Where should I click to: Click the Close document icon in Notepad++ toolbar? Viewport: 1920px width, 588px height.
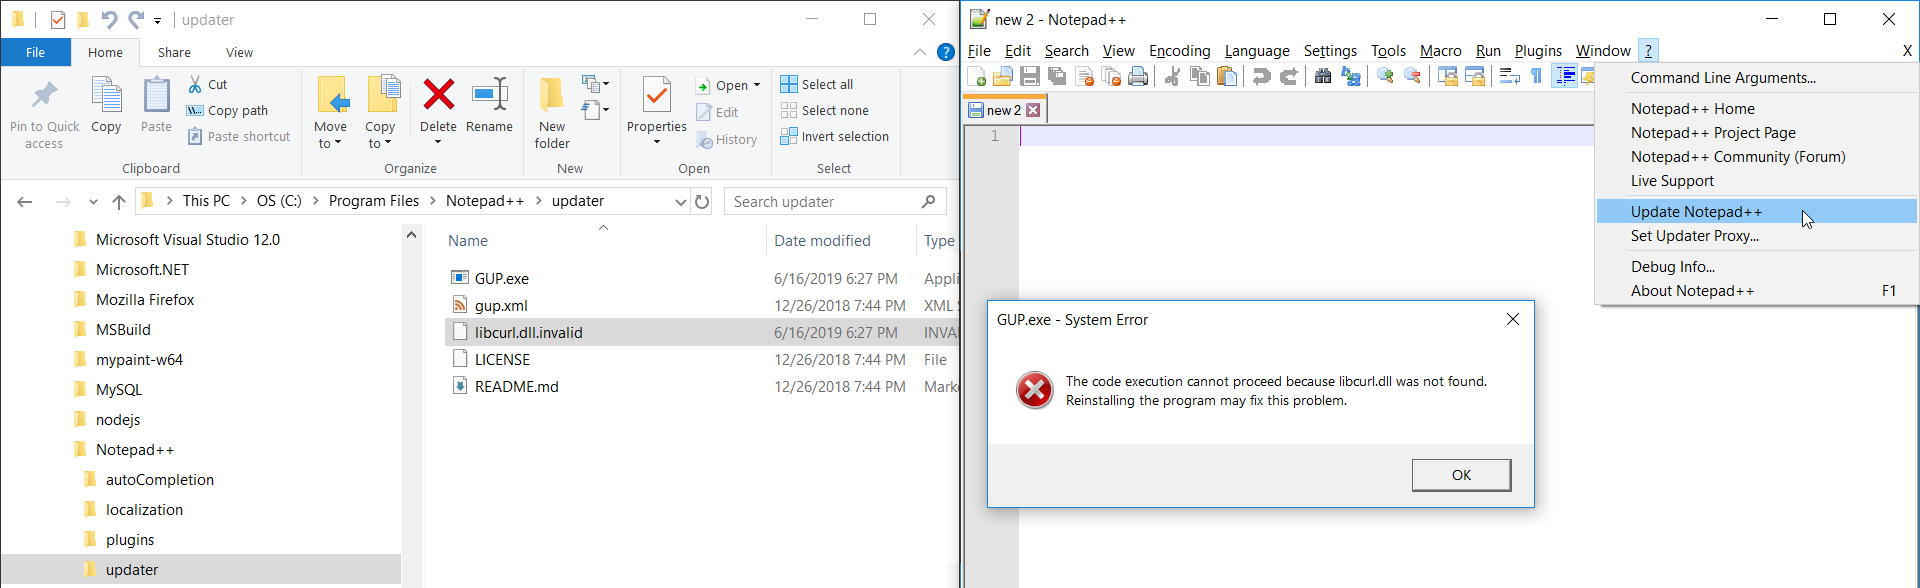1084,76
